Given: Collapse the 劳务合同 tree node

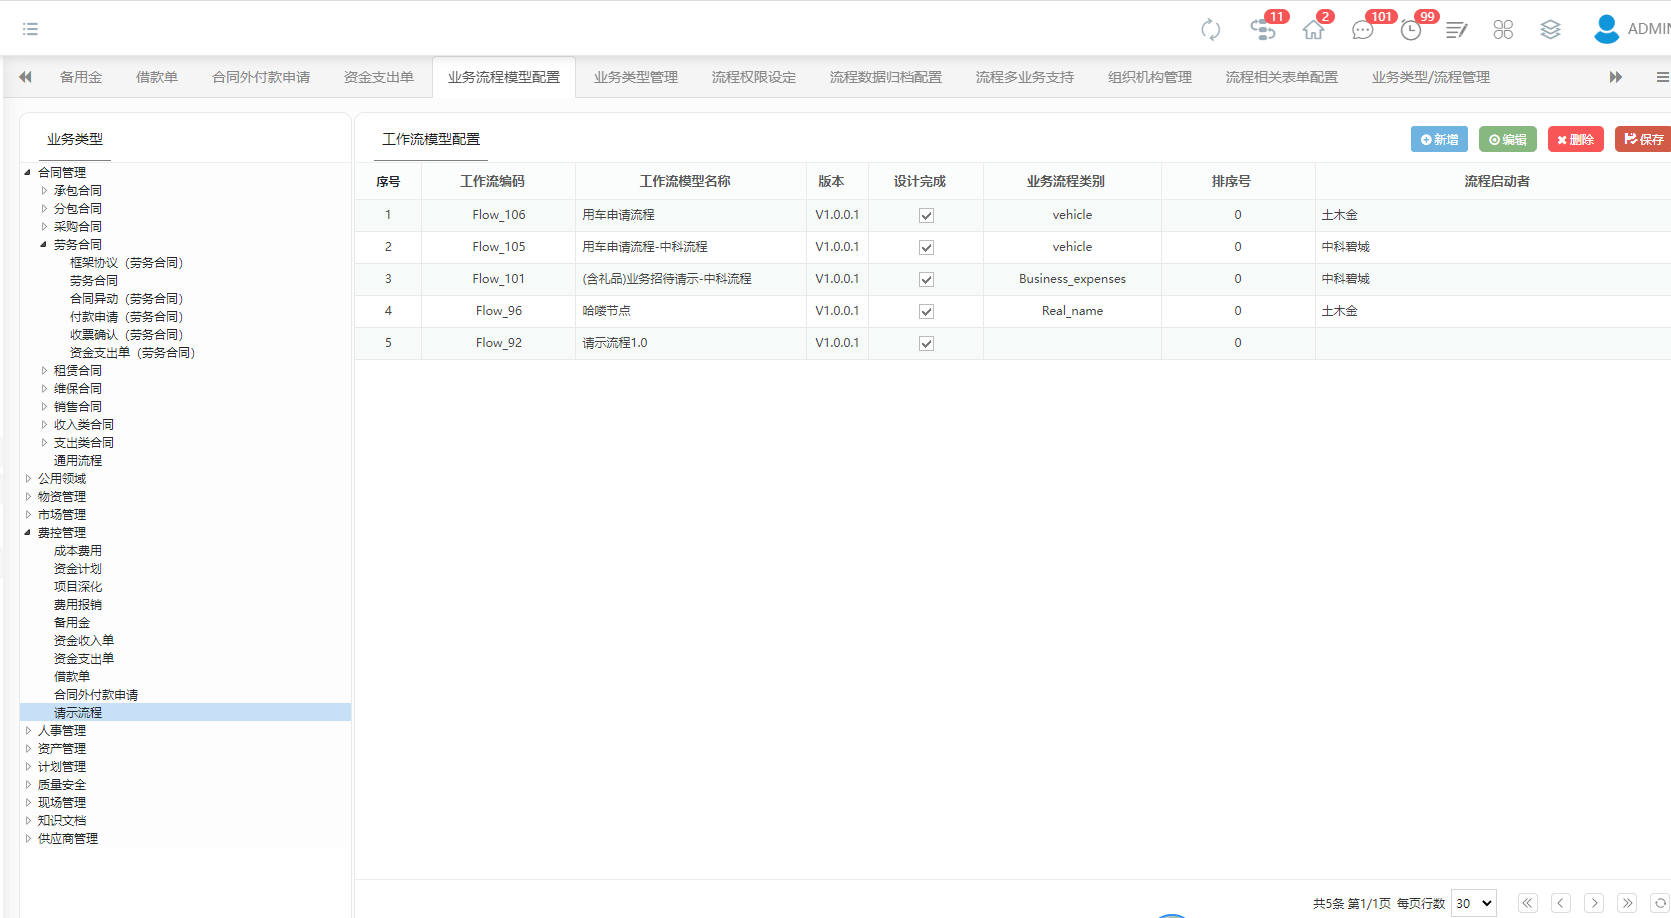Looking at the screenshot, I should [x=44, y=245].
